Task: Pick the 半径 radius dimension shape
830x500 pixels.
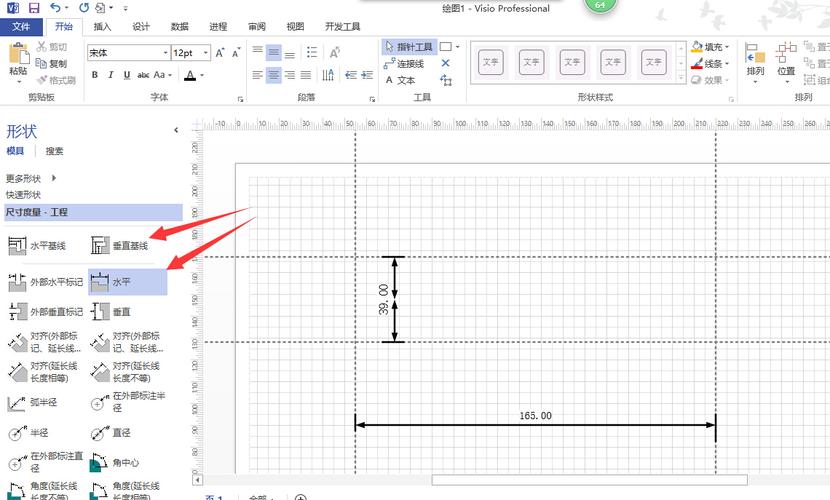Action: [x=29, y=433]
